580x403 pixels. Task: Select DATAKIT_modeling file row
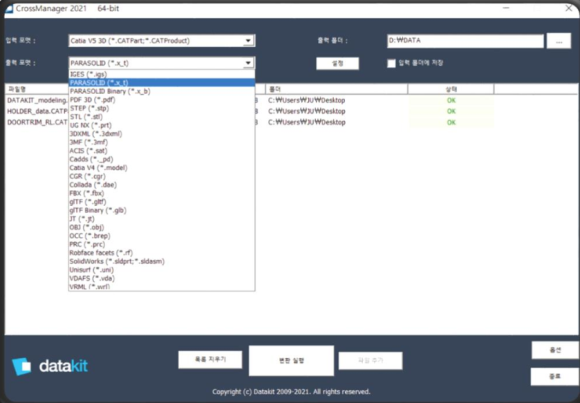coord(37,100)
